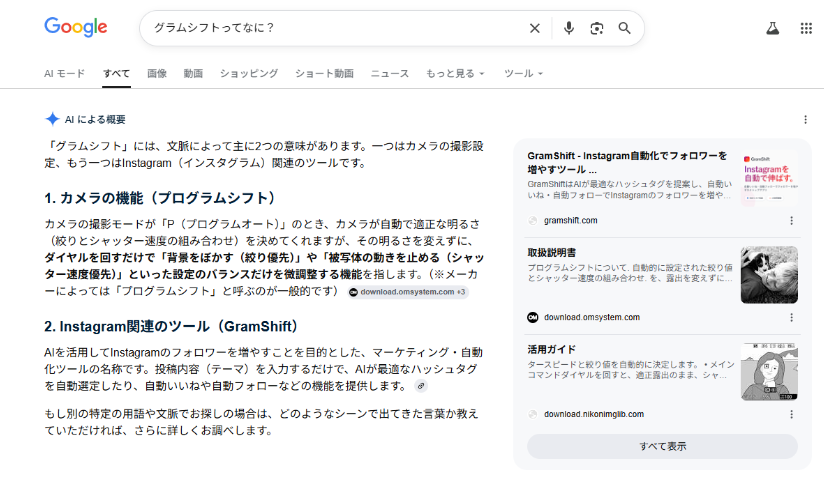This screenshot has height=479, width=824.
Task: Expand the ツール dropdown
Action: click(x=523, y=74)
